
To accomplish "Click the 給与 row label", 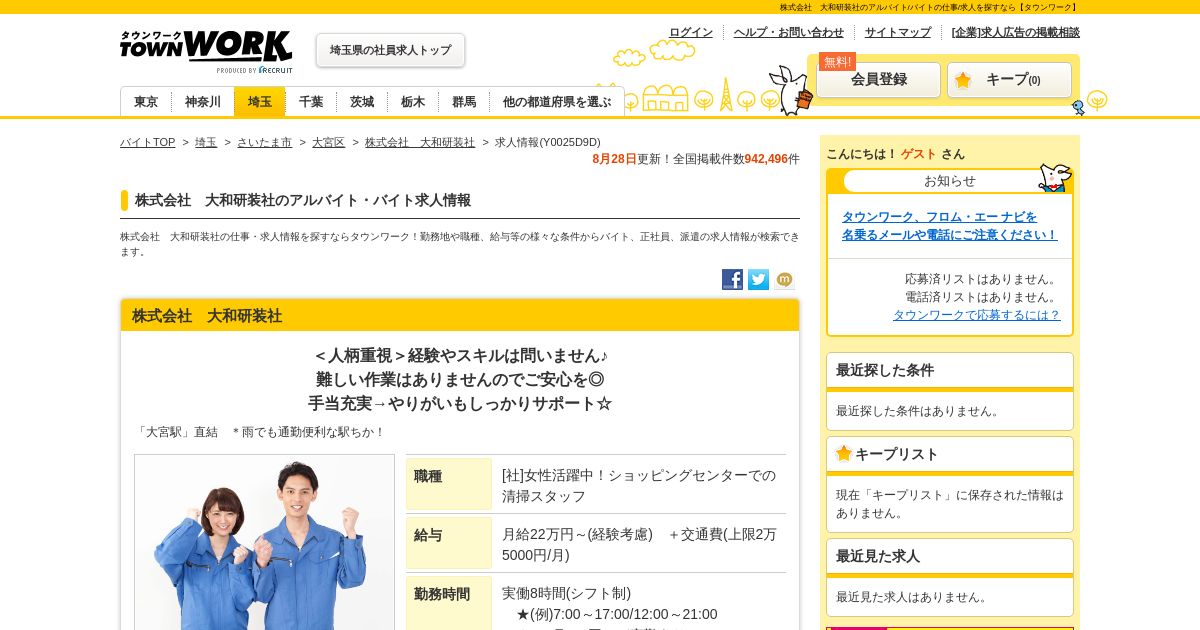I will [x=449, y=543].
